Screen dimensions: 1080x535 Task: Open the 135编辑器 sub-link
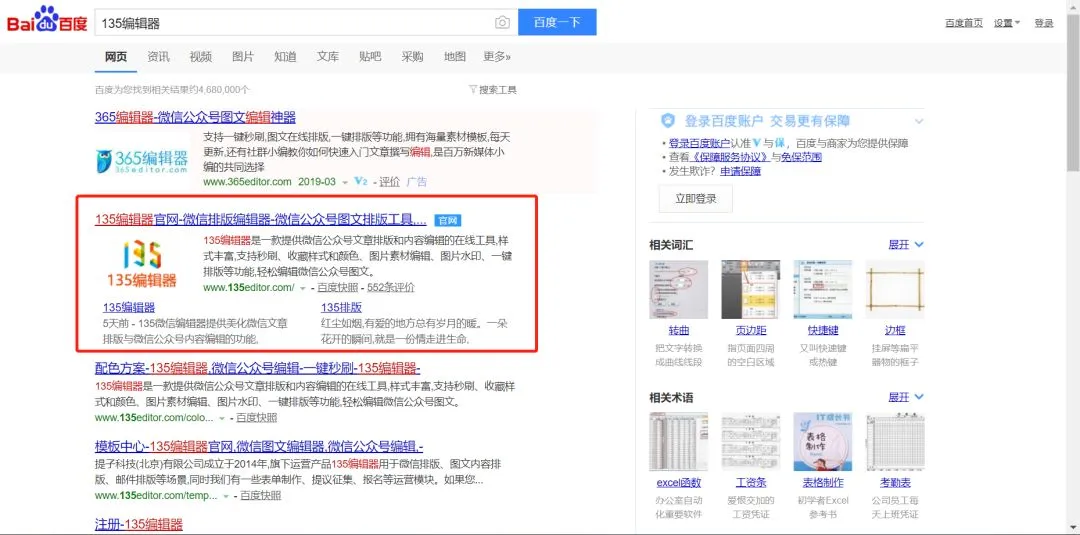(129, 307)
